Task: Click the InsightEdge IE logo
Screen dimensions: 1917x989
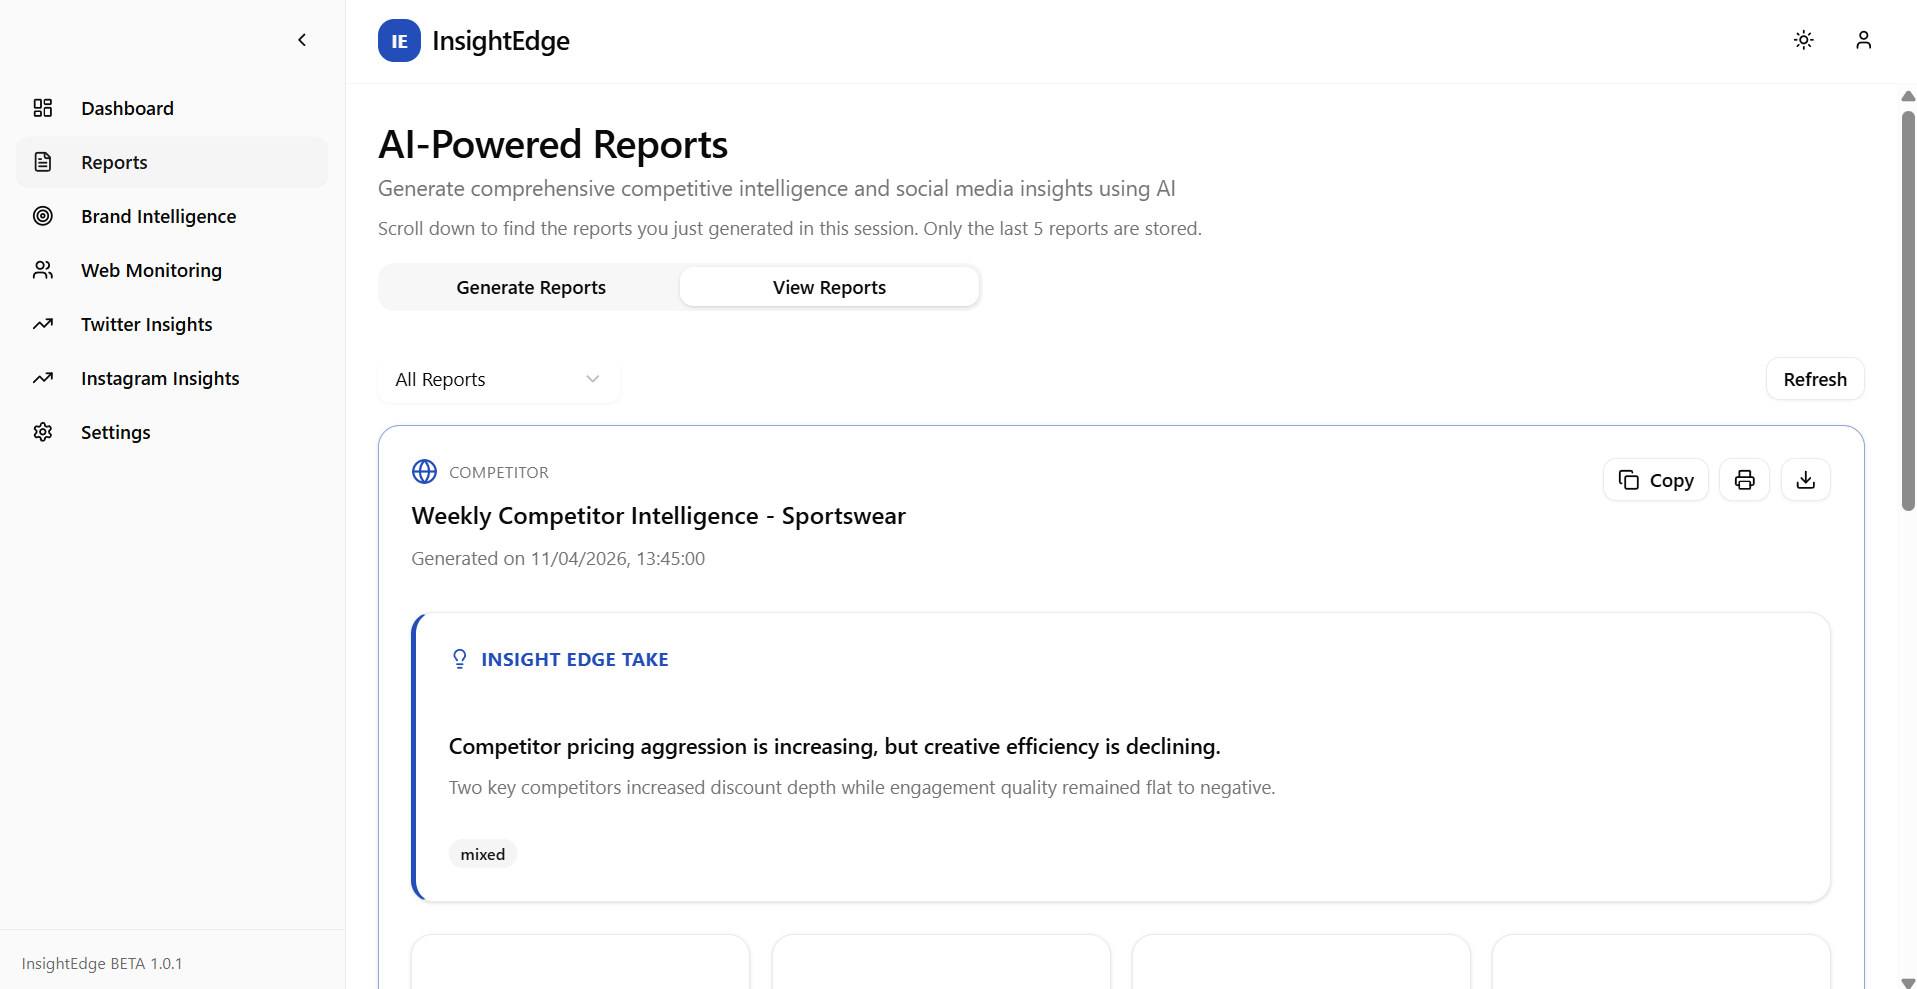Action: tap(399, 40)
